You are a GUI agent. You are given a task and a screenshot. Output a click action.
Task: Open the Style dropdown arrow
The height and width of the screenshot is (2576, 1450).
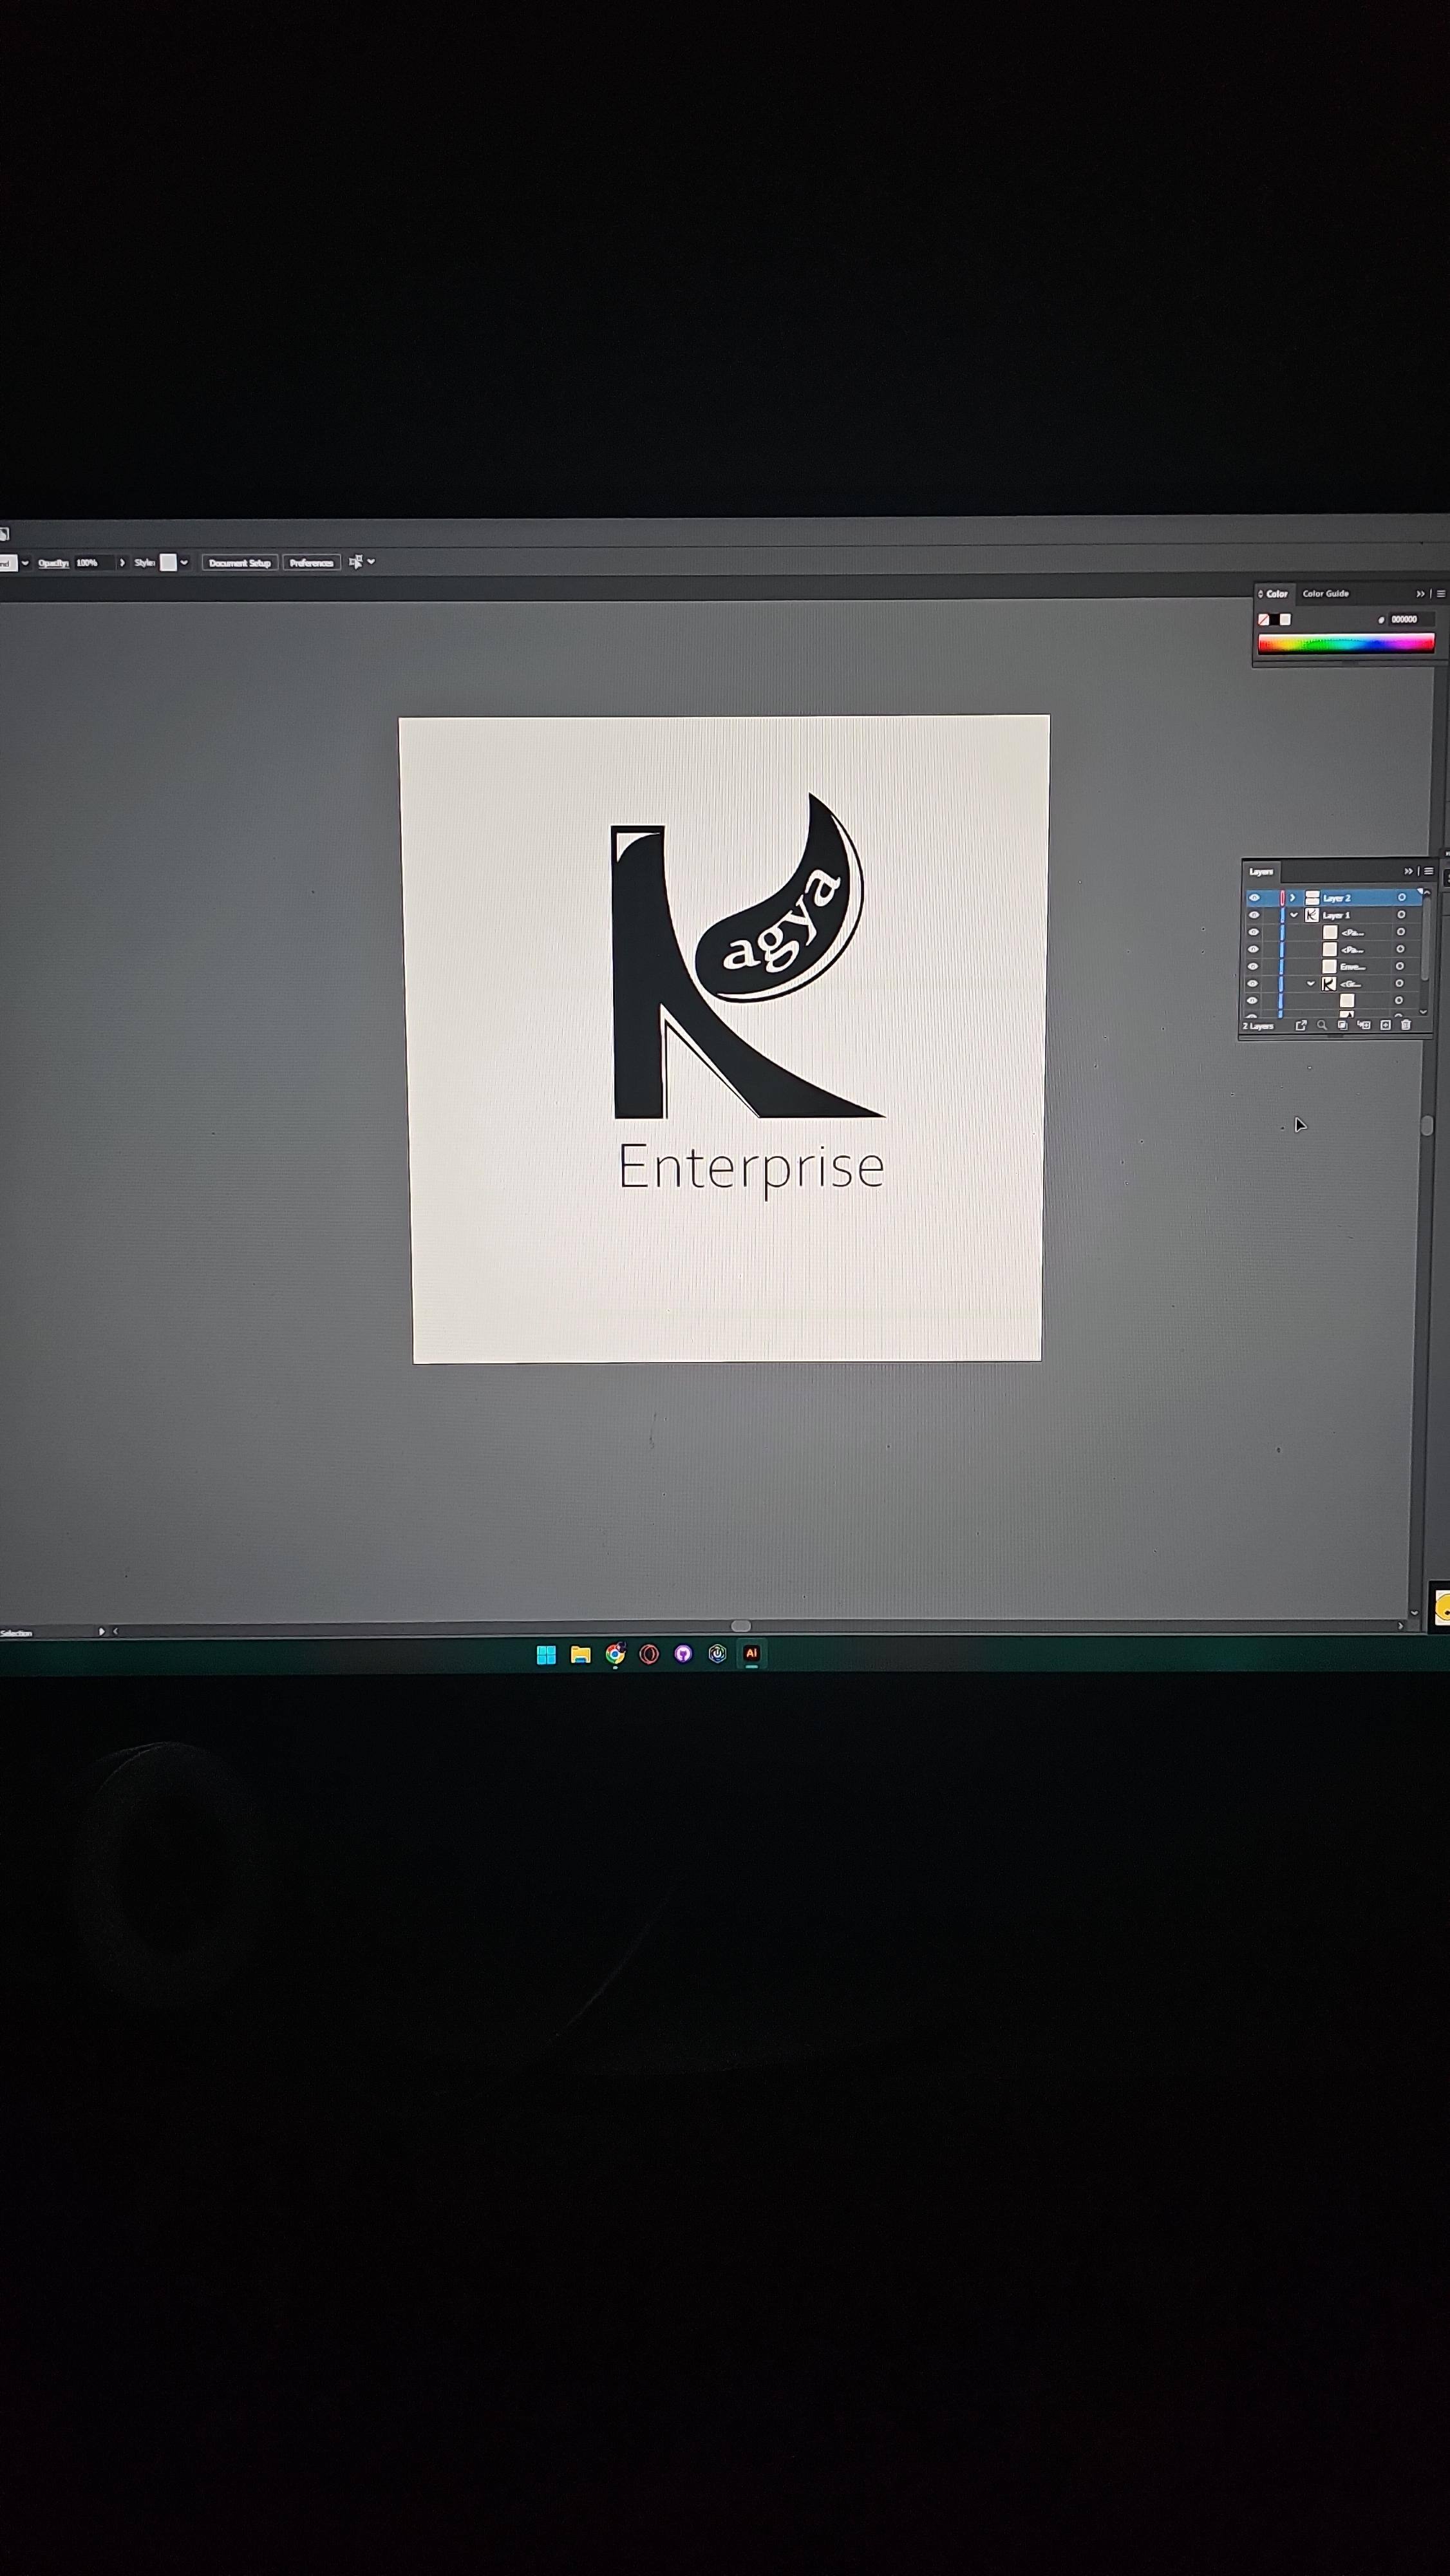[x=184, y=562]
